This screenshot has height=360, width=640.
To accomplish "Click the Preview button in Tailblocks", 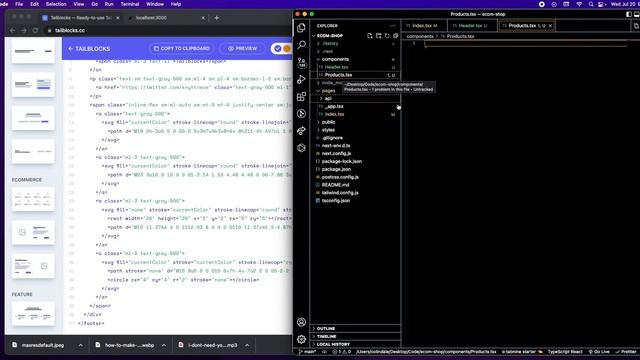I will click(242, 49).
